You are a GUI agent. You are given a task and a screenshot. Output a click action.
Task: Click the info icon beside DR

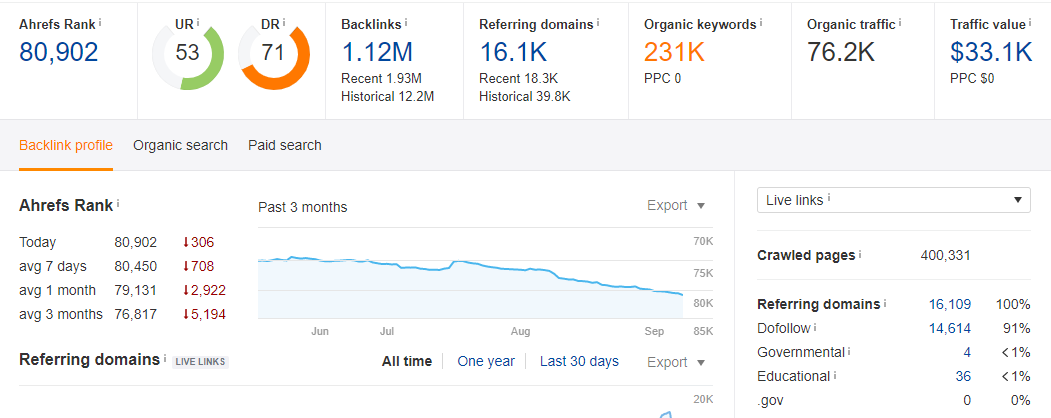click(x=284, y=22)
